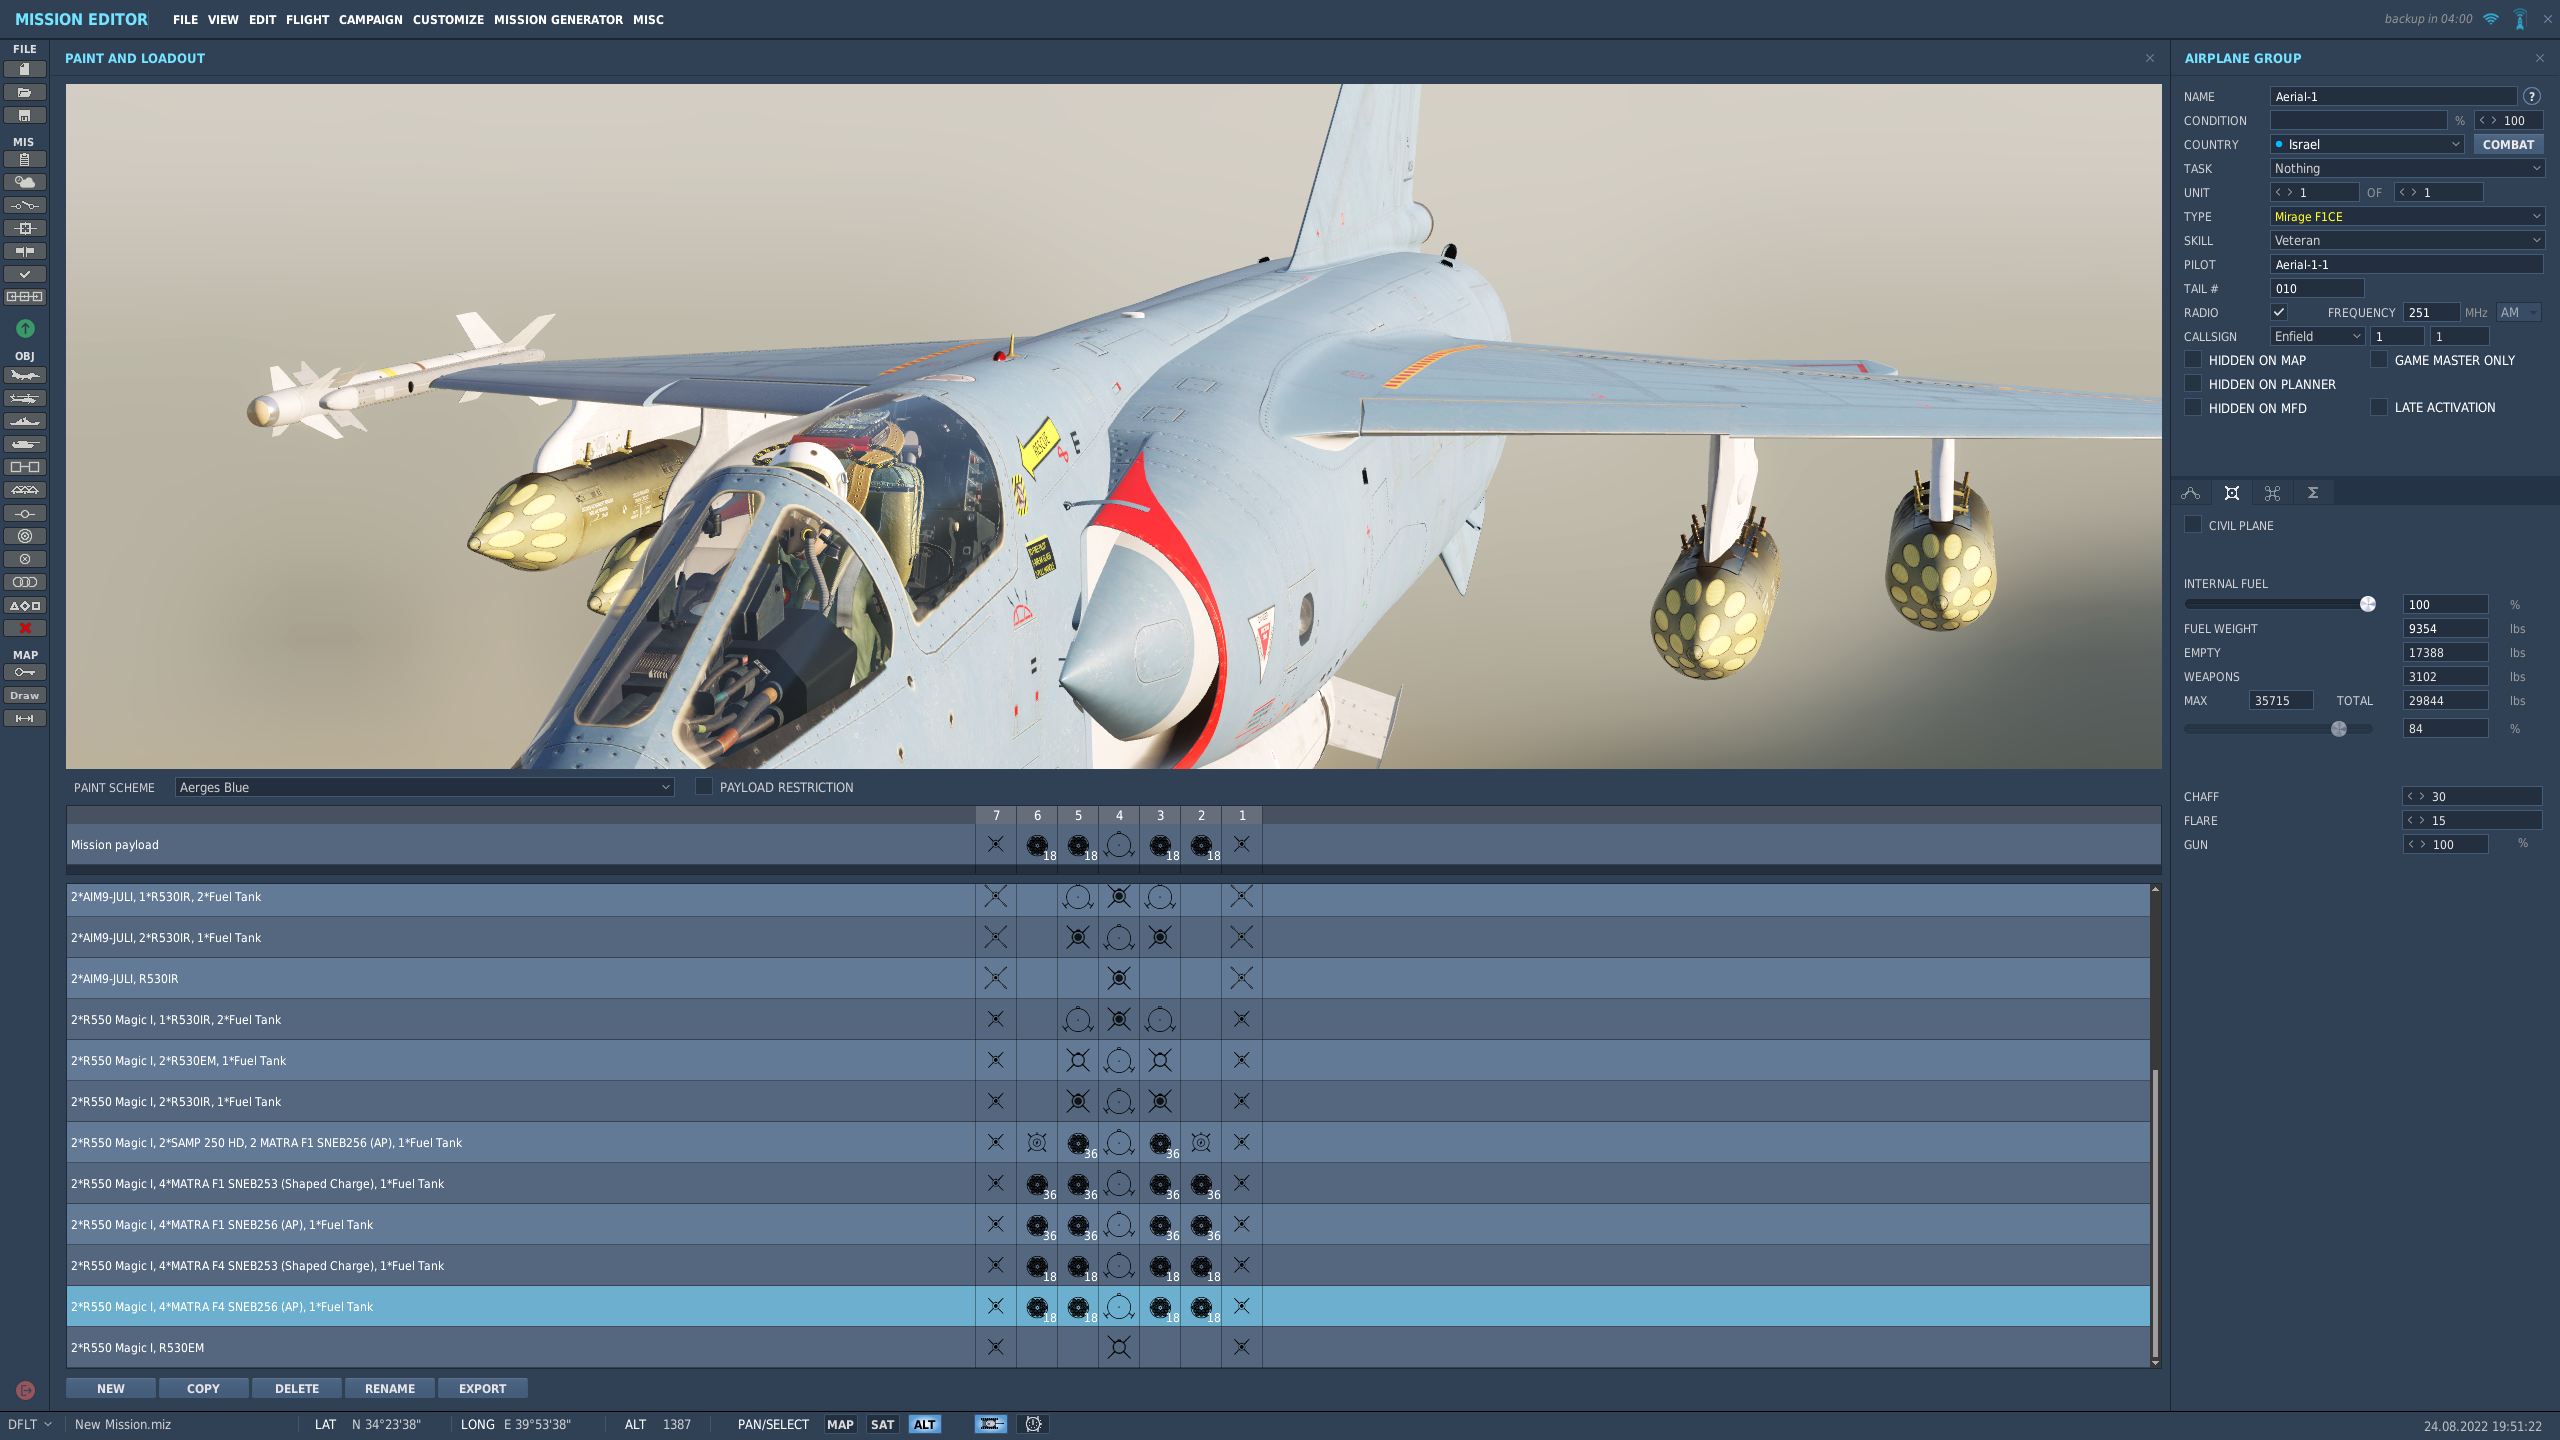Enable the Late Activation checkbox
The height and width of the screenshot is (1440, 2560).
2379,407
